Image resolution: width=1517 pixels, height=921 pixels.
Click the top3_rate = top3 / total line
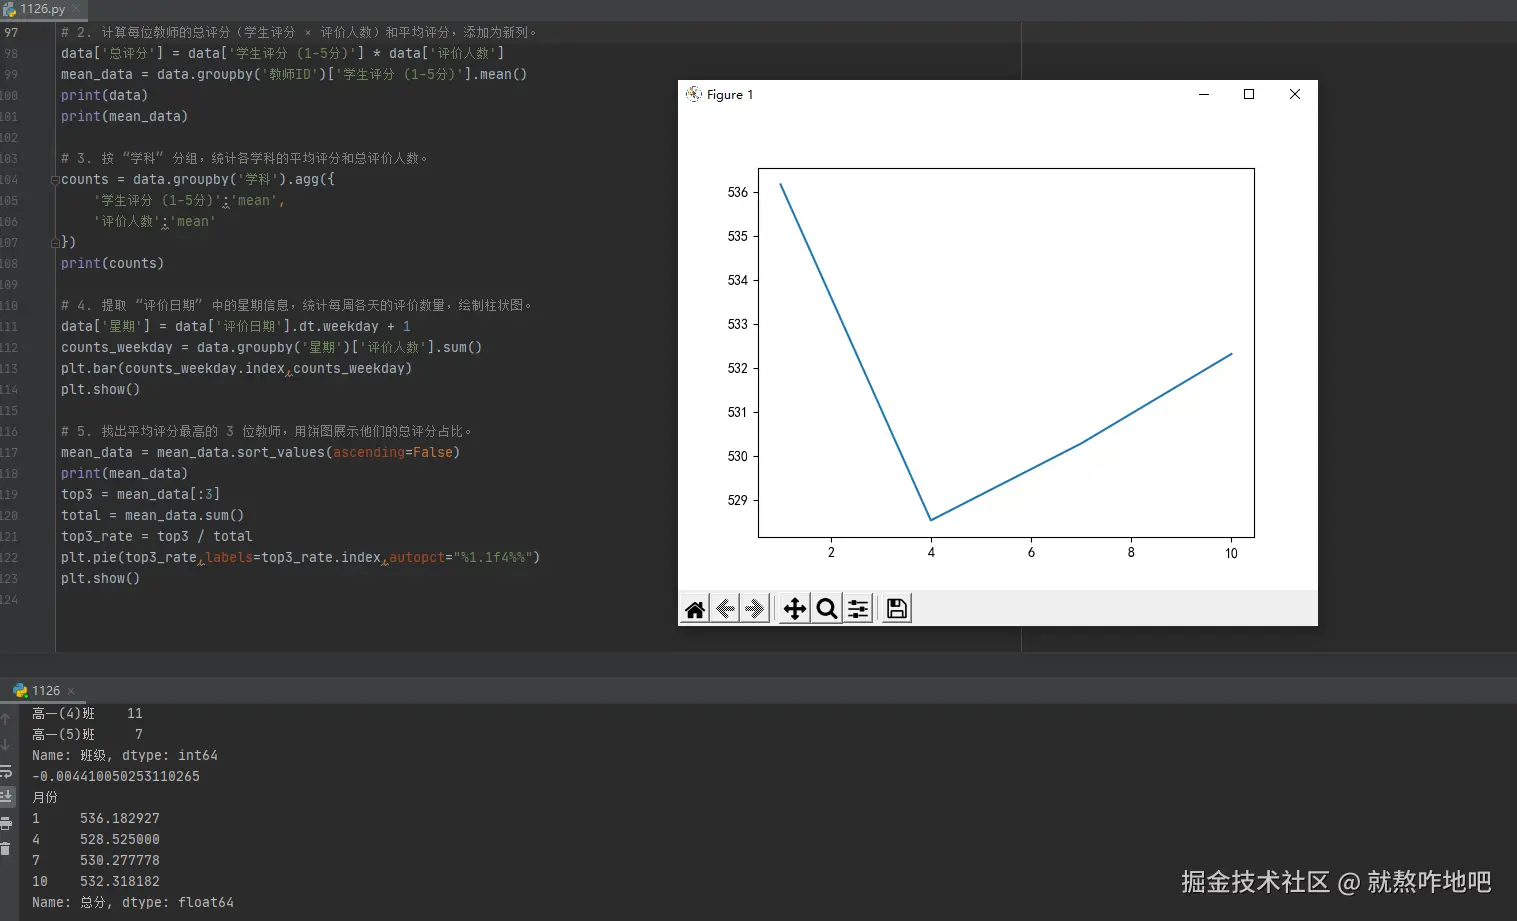click(156, 537)
